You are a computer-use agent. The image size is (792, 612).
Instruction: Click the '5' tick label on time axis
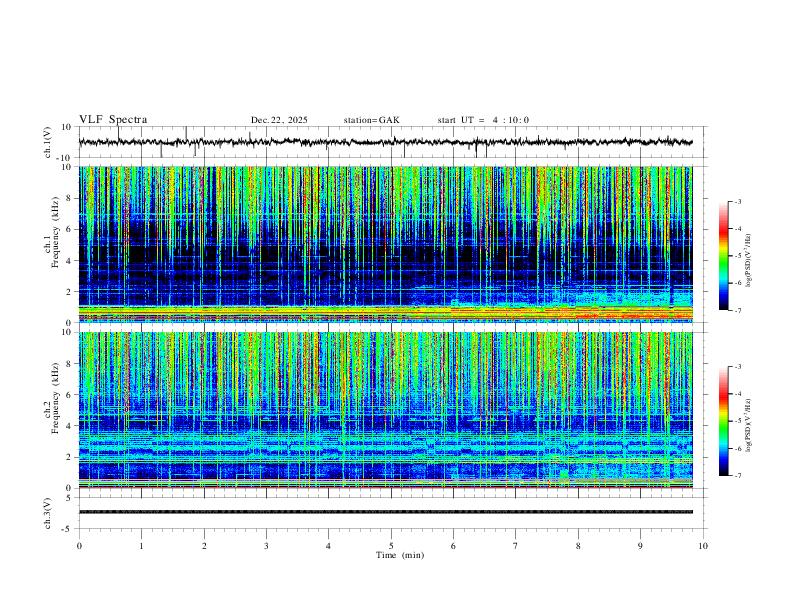click(391, 546)
